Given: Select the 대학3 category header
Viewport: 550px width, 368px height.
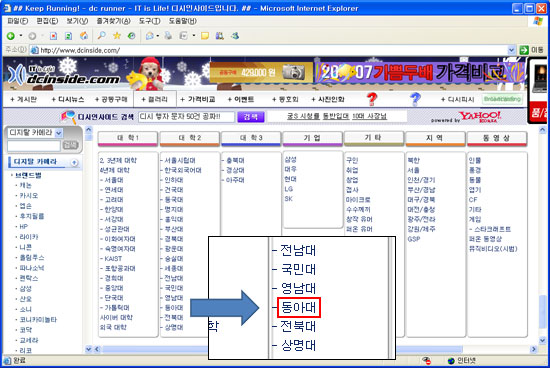Looking at the screenshot, I should 251,138.
